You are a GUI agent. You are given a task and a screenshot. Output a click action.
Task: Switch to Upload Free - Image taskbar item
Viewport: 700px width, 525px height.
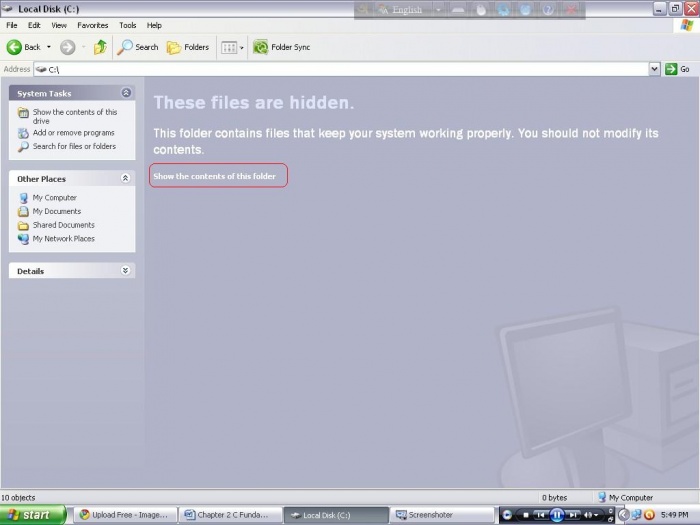pyautogui.click(x=125, y=515)
